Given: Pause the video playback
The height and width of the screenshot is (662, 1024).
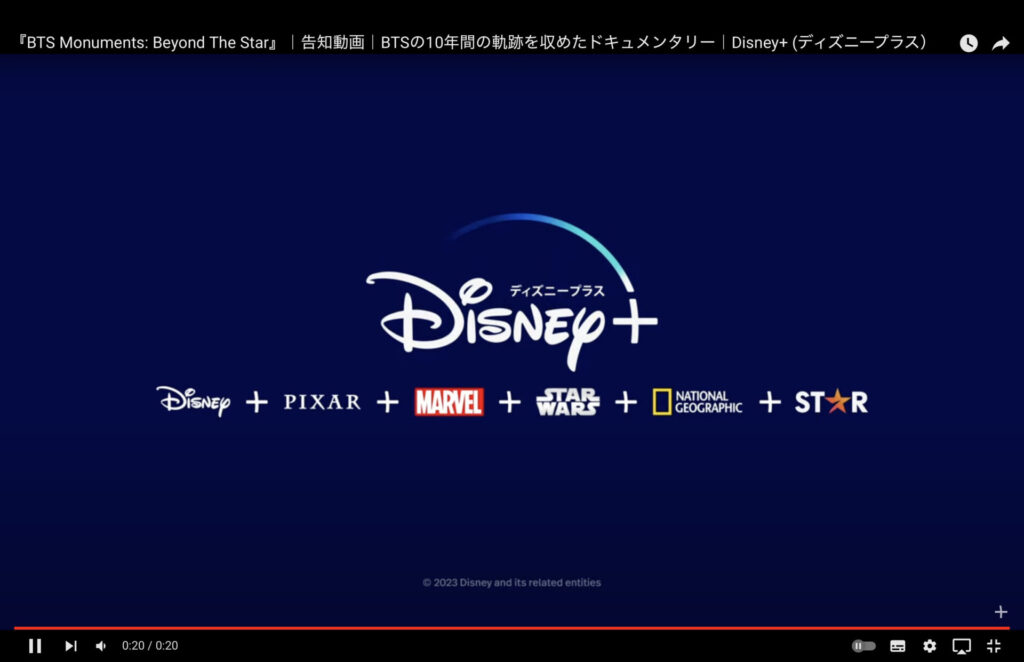Looking at the screenshot, I should tap(35, 646).
